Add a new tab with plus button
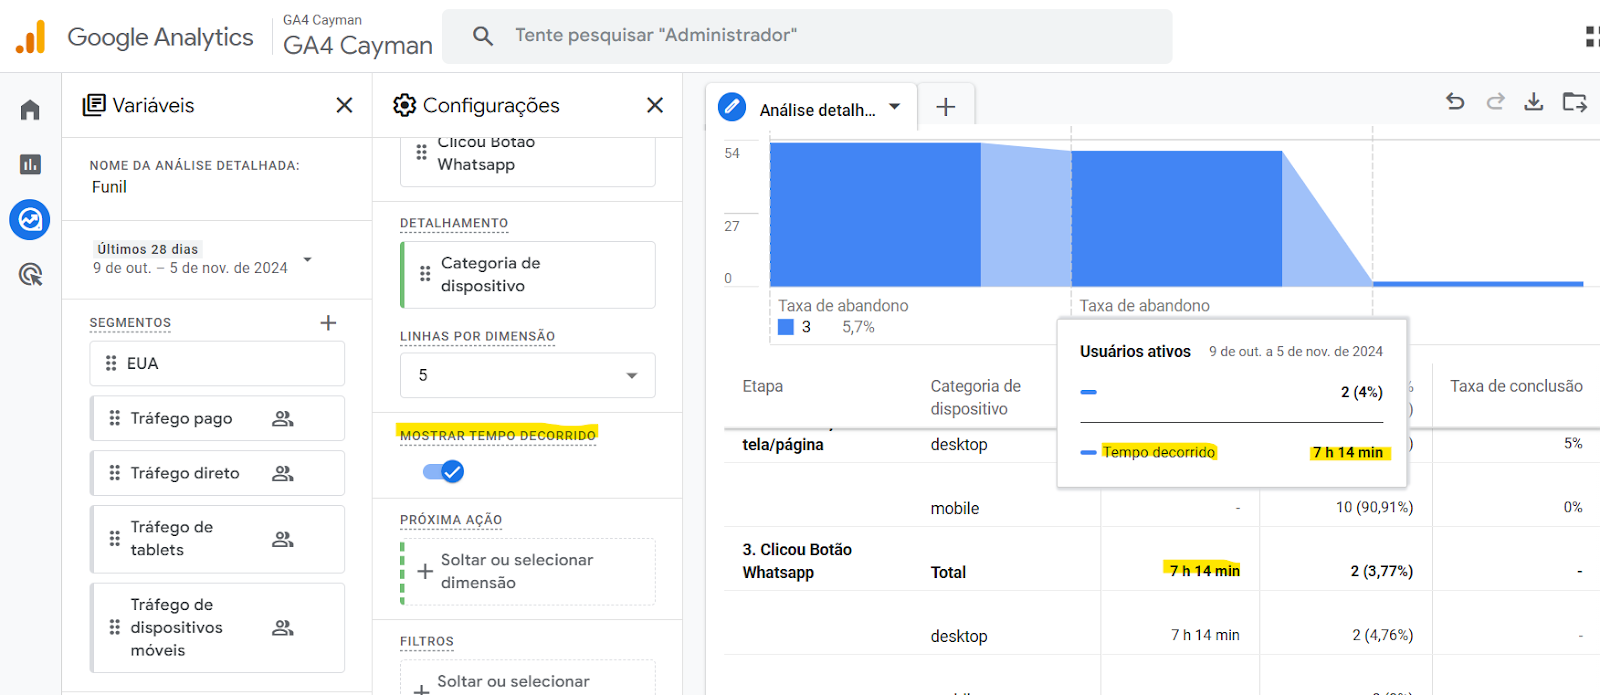Screen dimensions: 1600x695 click(945, 107)
